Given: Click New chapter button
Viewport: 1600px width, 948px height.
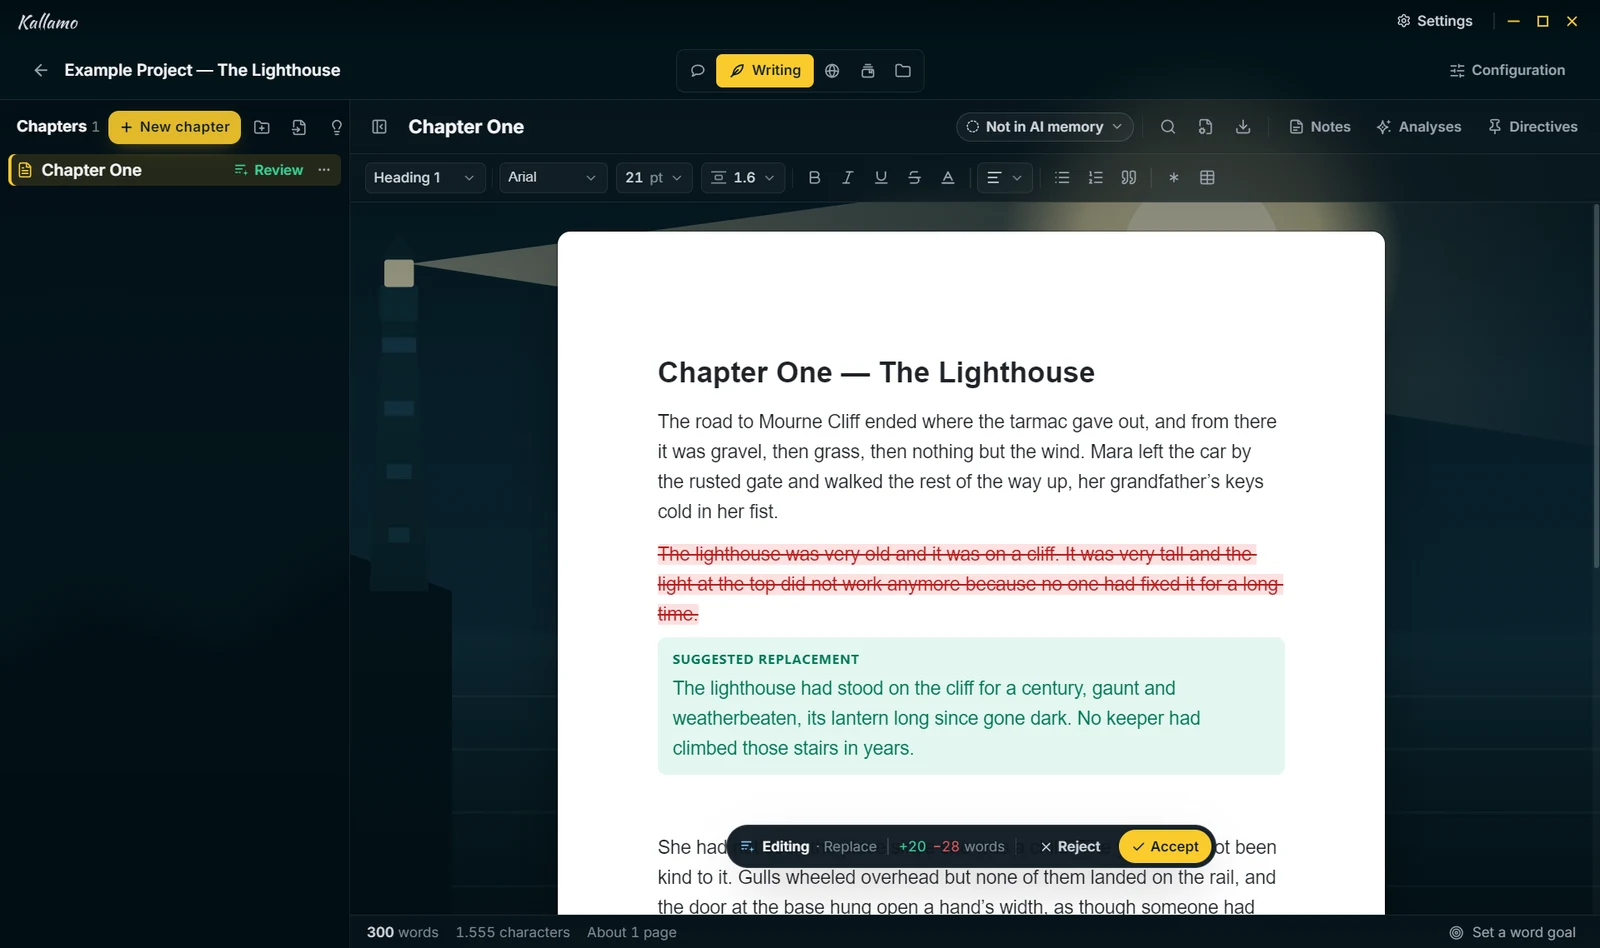Looking at the screenshot, I should coord(175,127).
